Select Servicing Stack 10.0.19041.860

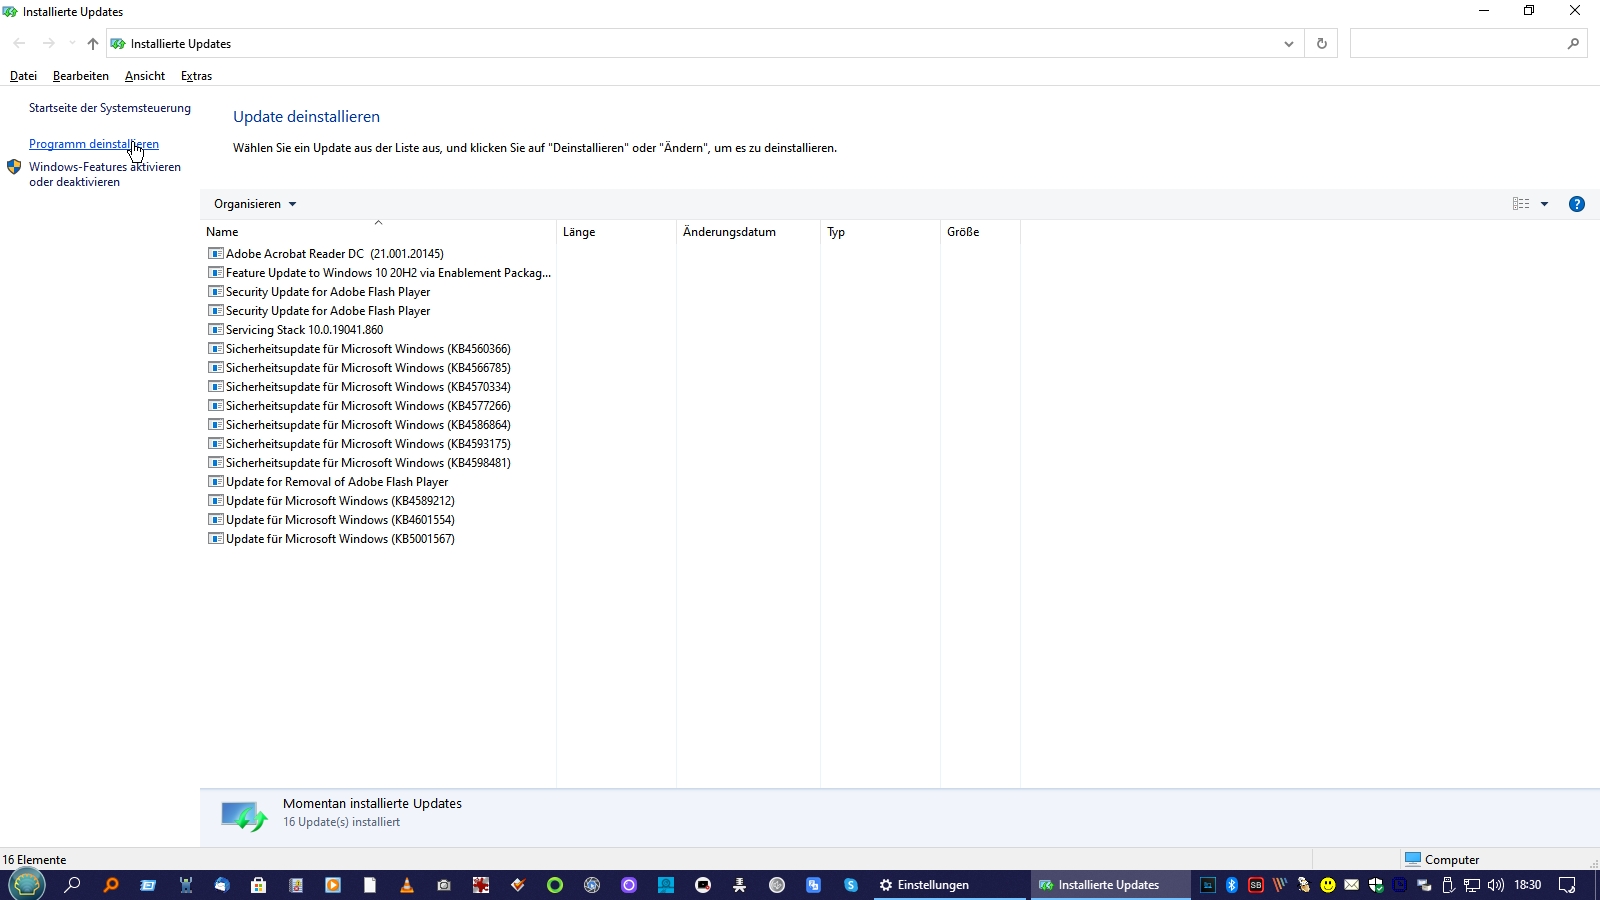[x=296, y=330]
